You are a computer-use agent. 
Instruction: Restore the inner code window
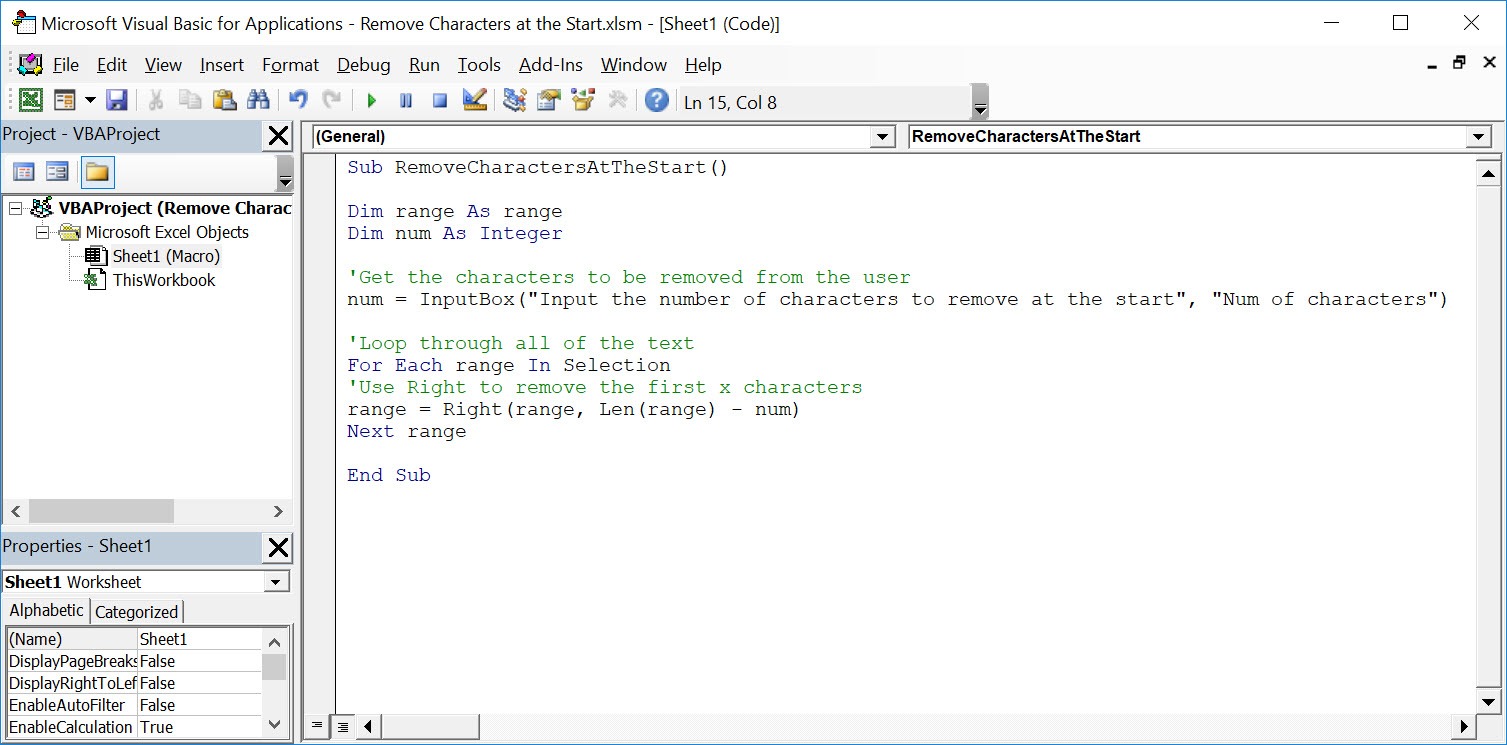click(1459, 62)
